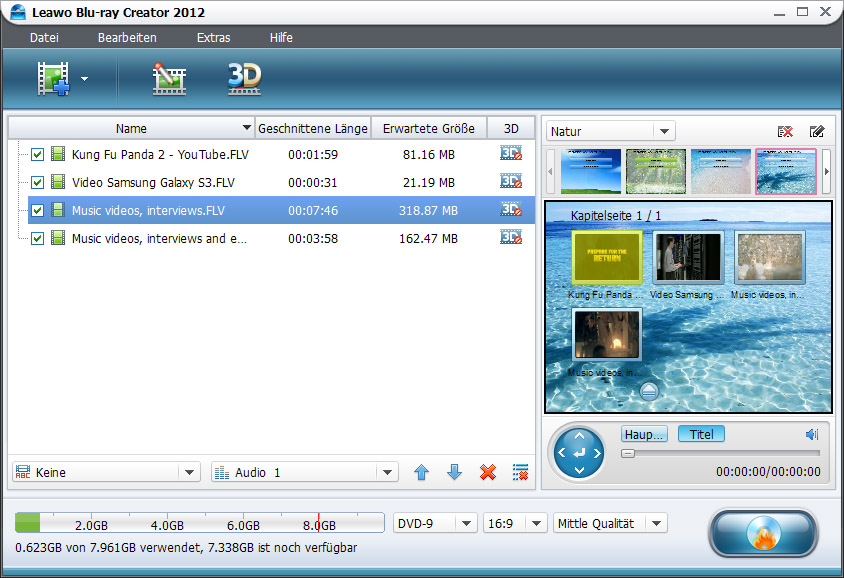The width and height of the screenshot is (844, 578).
Task: Click the add video icon in toolbar
Action: coord(54,78)
